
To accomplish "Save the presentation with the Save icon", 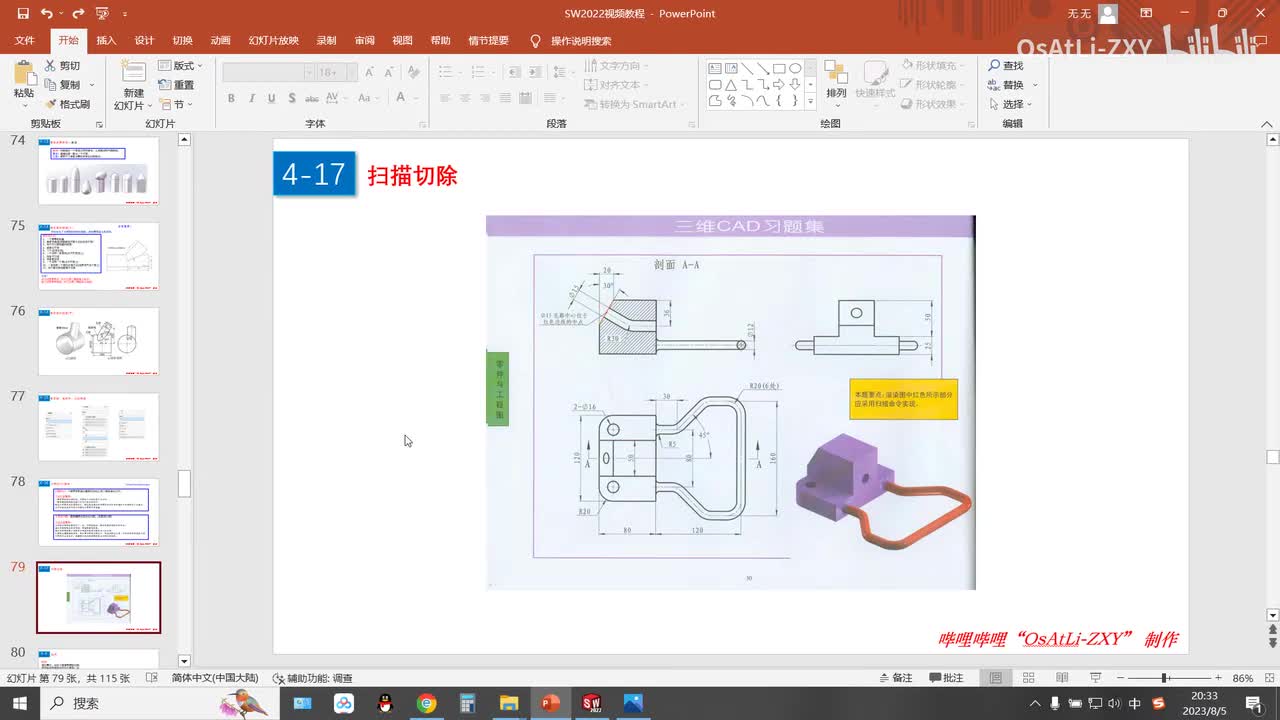I will 22,14.
